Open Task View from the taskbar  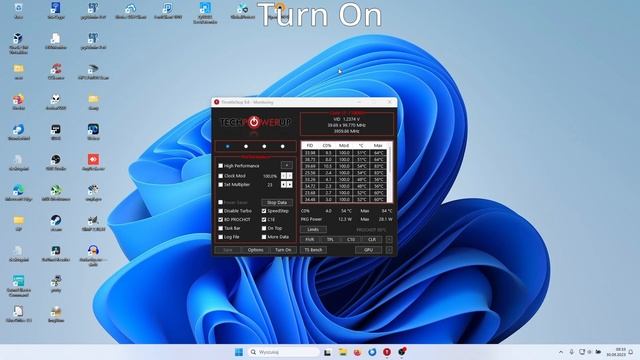(327, 352)
